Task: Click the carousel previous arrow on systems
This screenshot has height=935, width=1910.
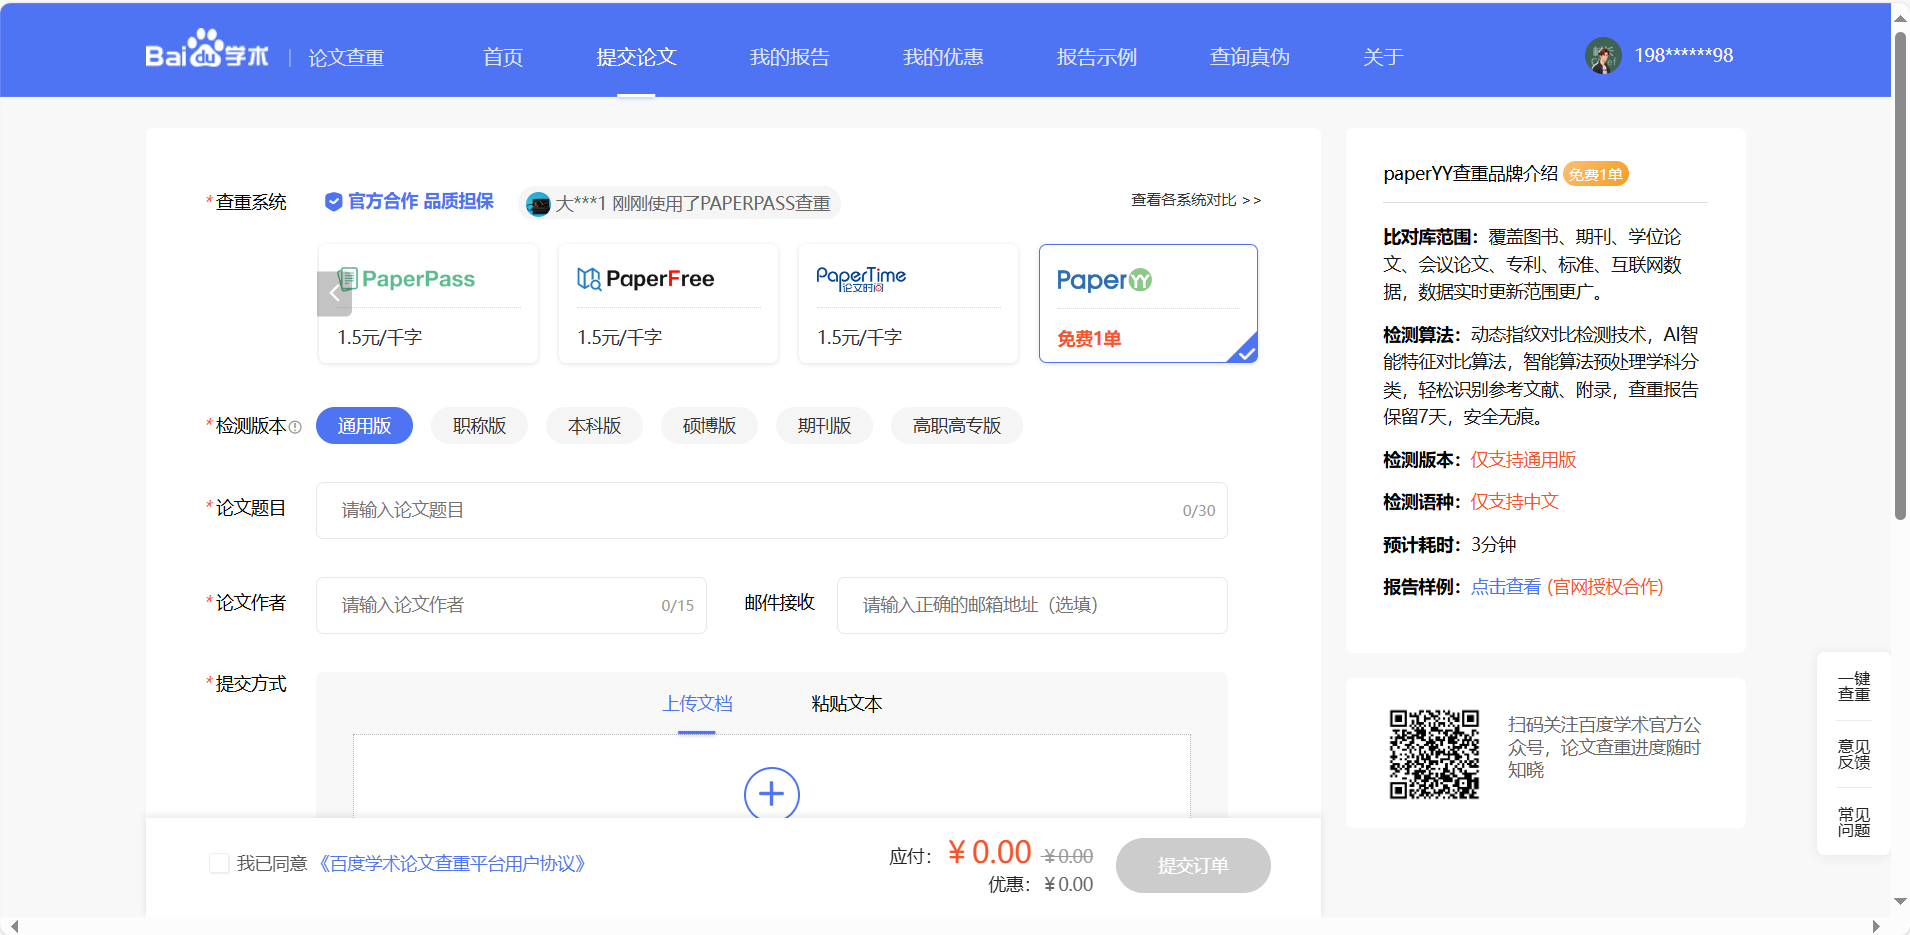Action: point(335,294)
